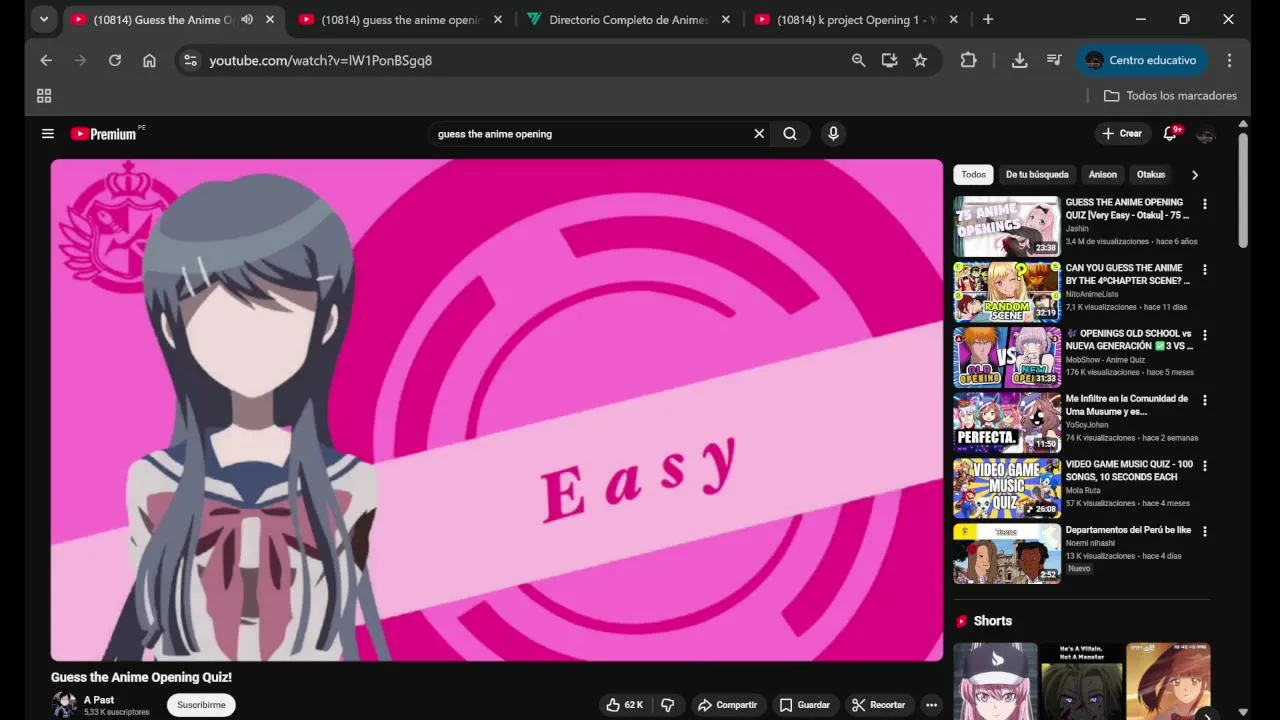Like the video (62 K)
Viewport: 1280px width, 720px height.
coord(624,705)
